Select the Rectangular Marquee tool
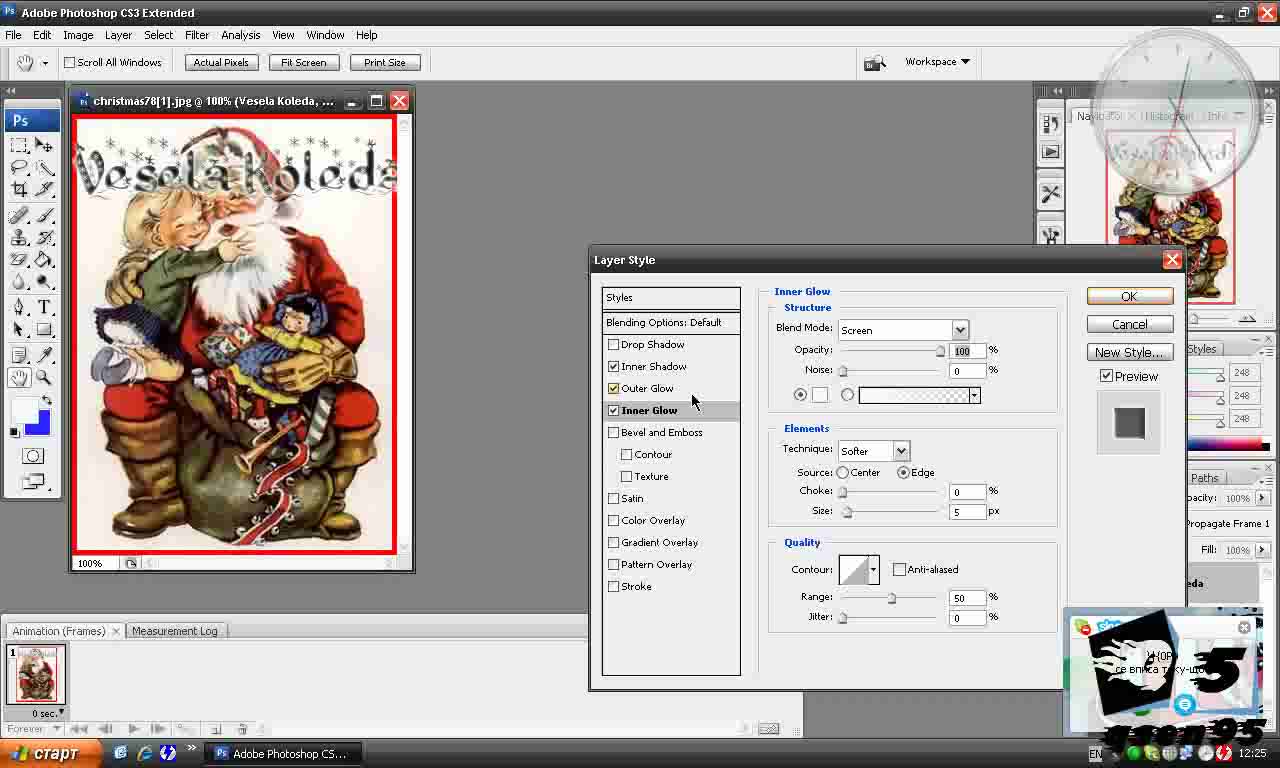The width and height of the screenshot is (1280, 768). click(19, 146)
